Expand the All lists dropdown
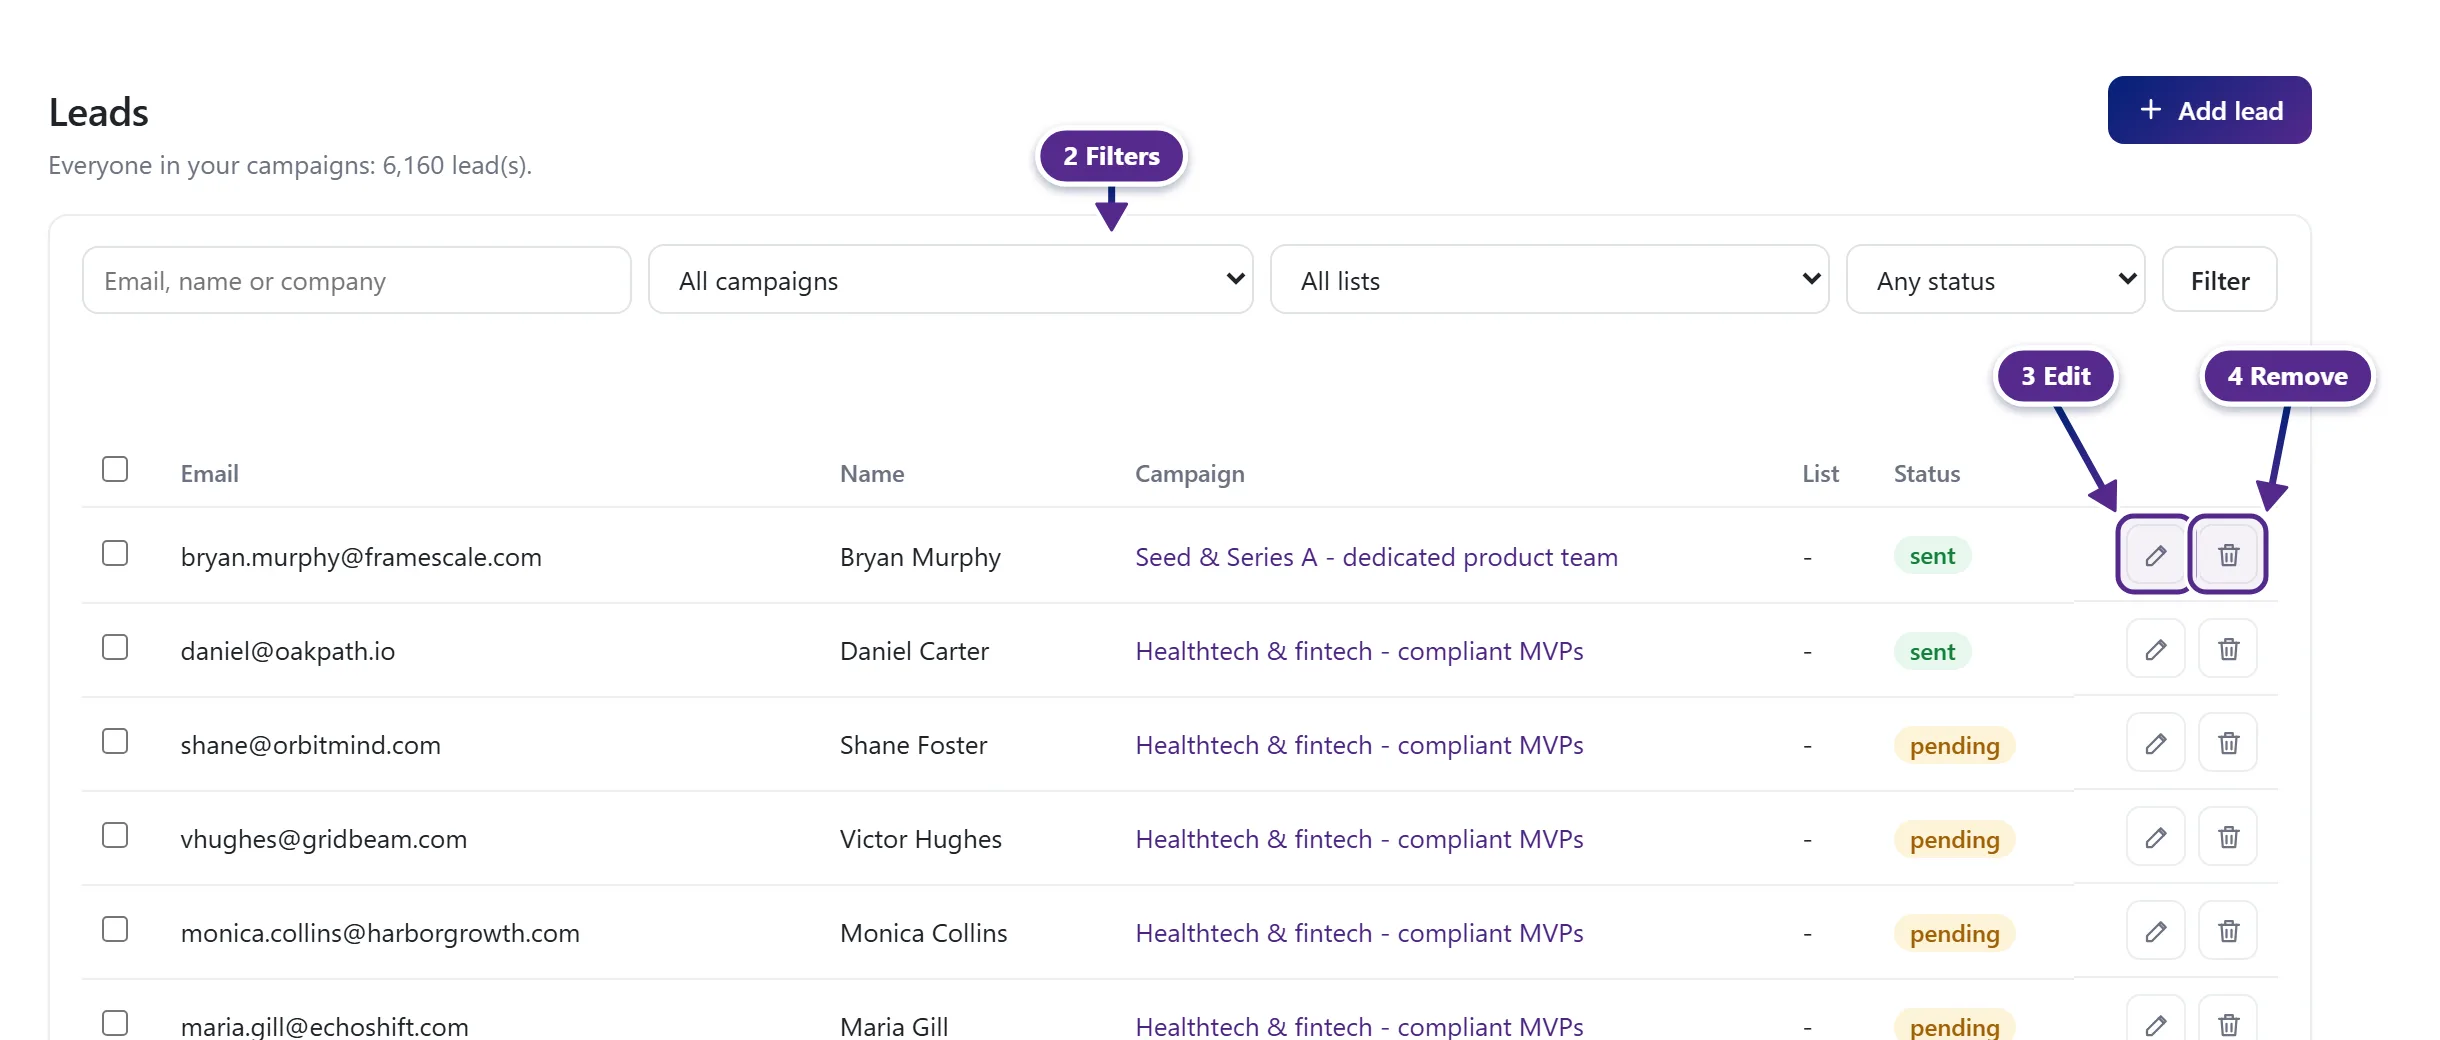This screenshot has height=1040, width=2440. click(x=1549, y=280)
